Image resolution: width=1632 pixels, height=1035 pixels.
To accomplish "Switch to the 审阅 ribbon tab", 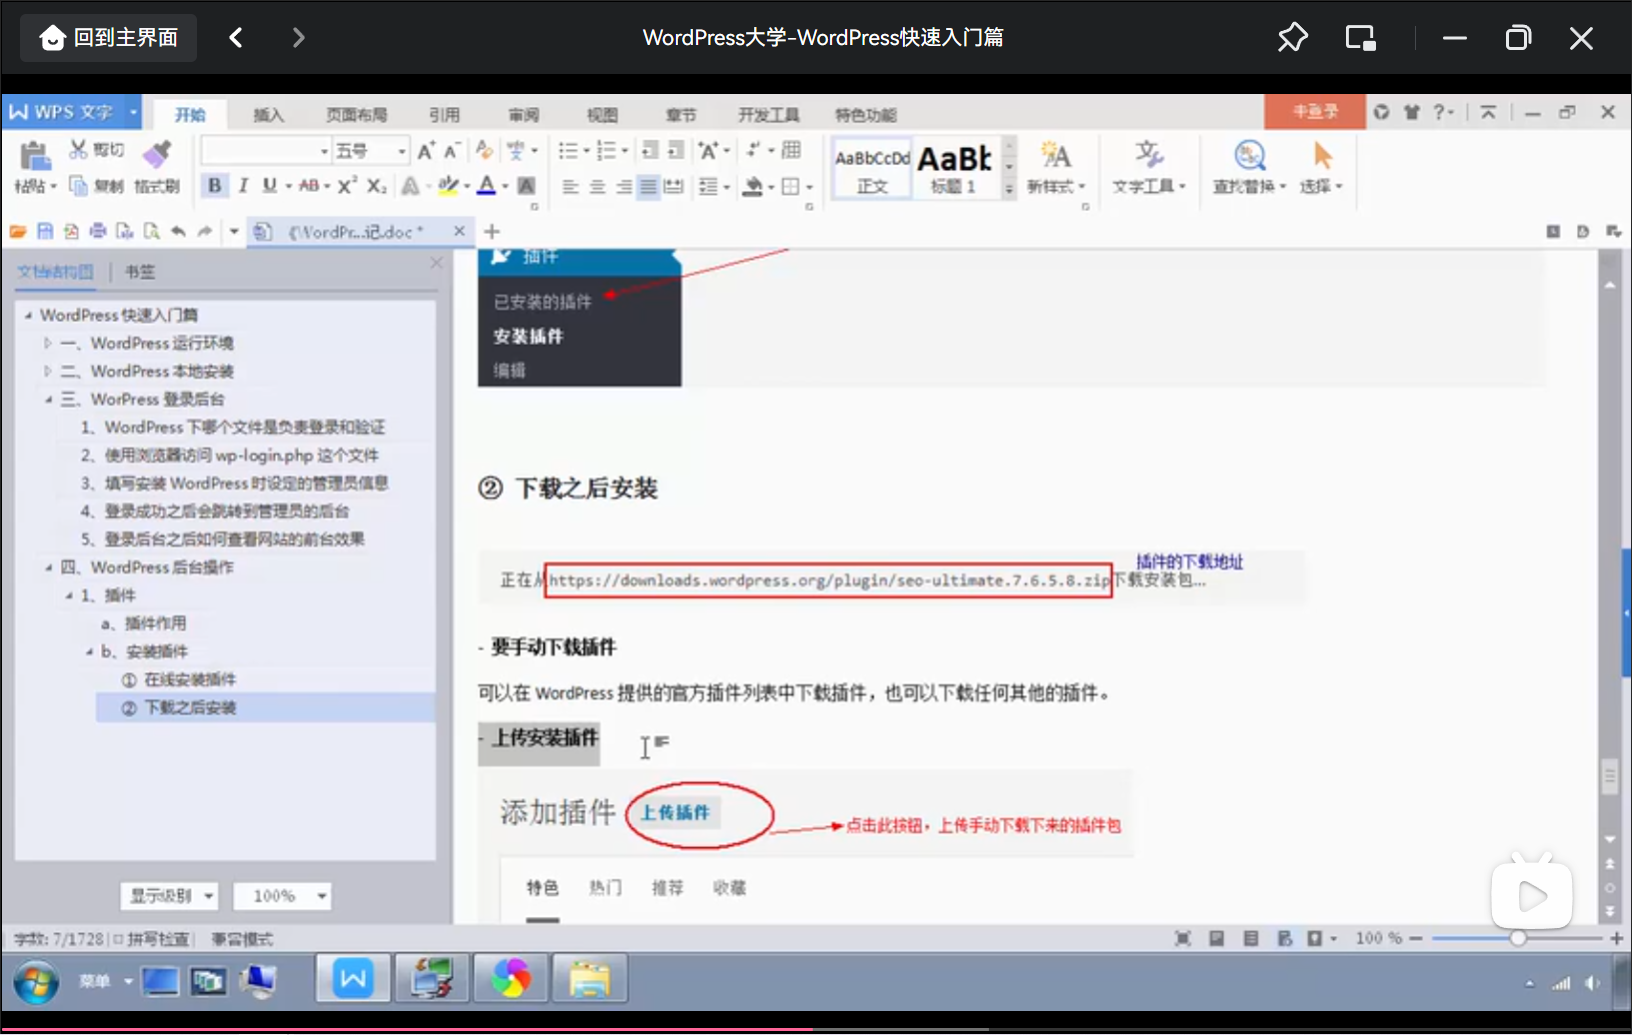I will pos(523,115).
